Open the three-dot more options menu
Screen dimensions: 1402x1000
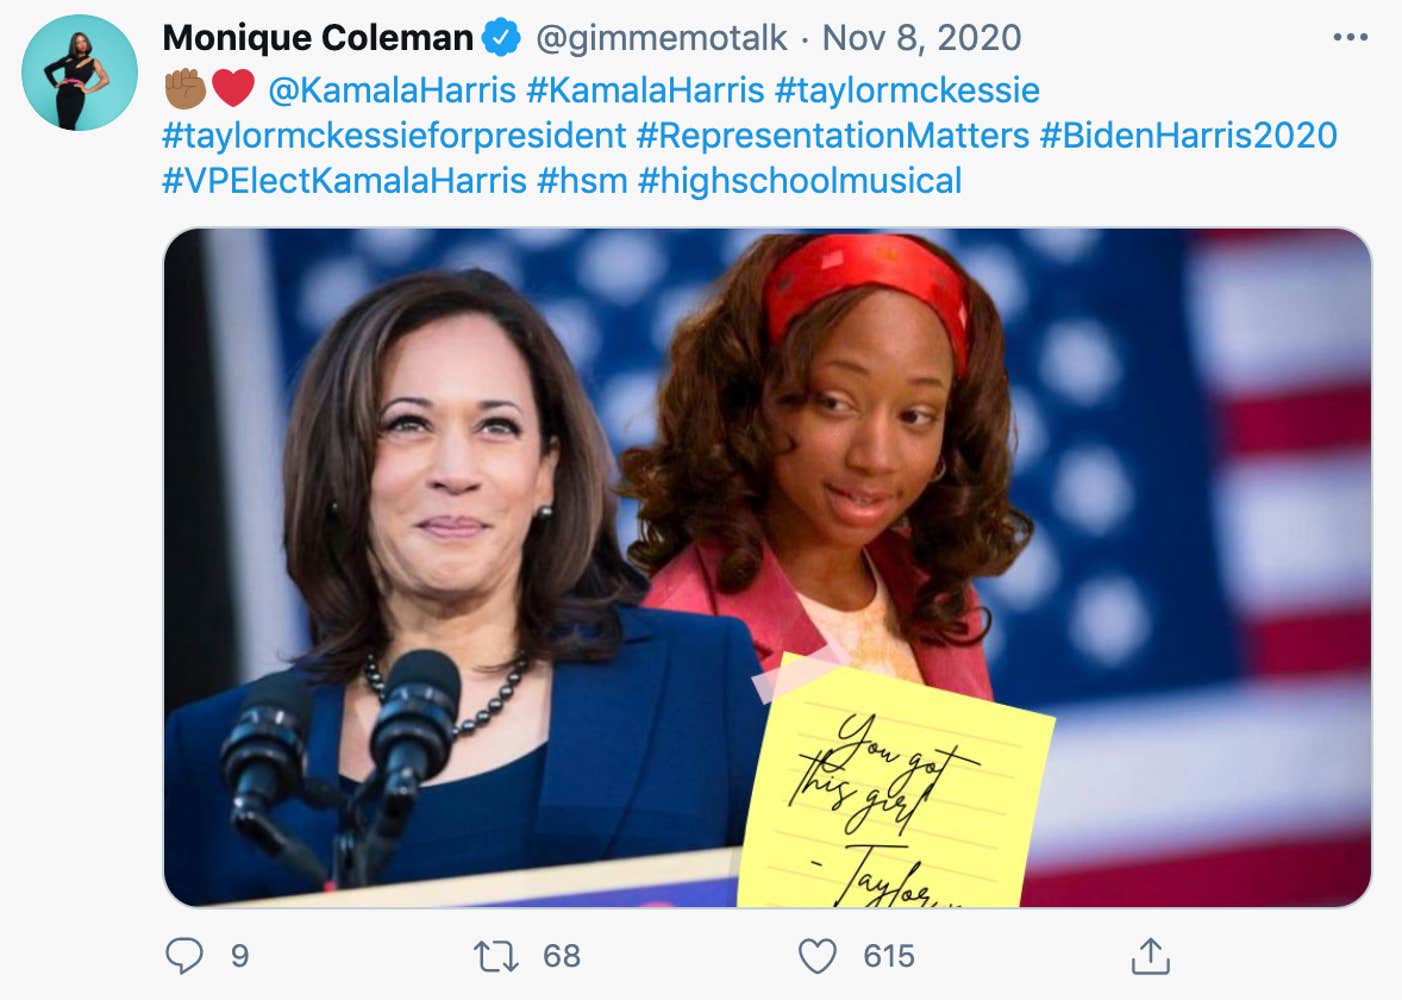click(1350, 38)
